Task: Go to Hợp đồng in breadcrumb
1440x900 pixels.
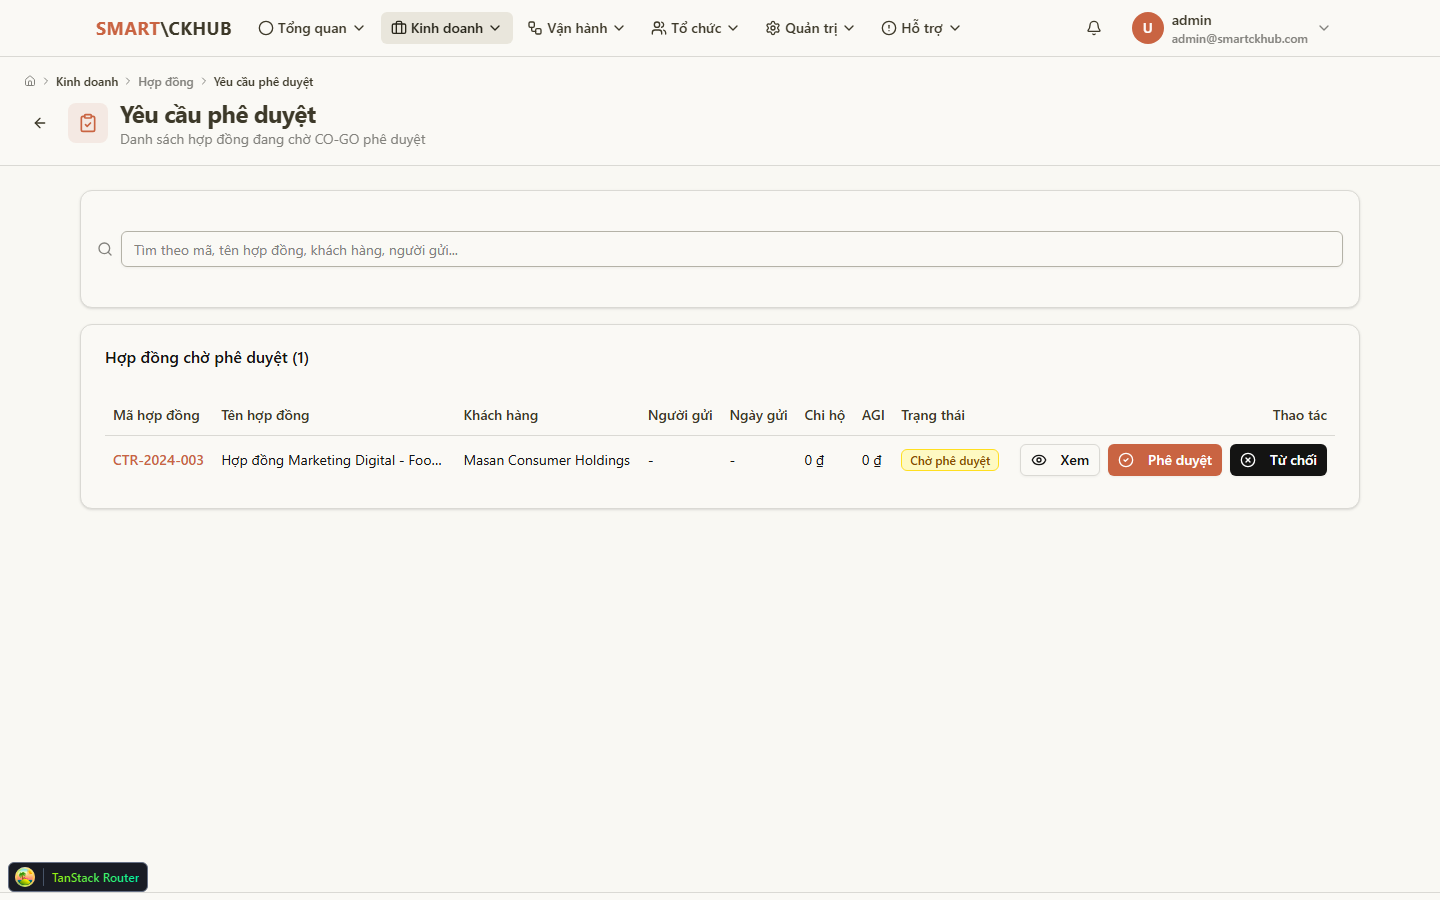Action: click(166, 82)
